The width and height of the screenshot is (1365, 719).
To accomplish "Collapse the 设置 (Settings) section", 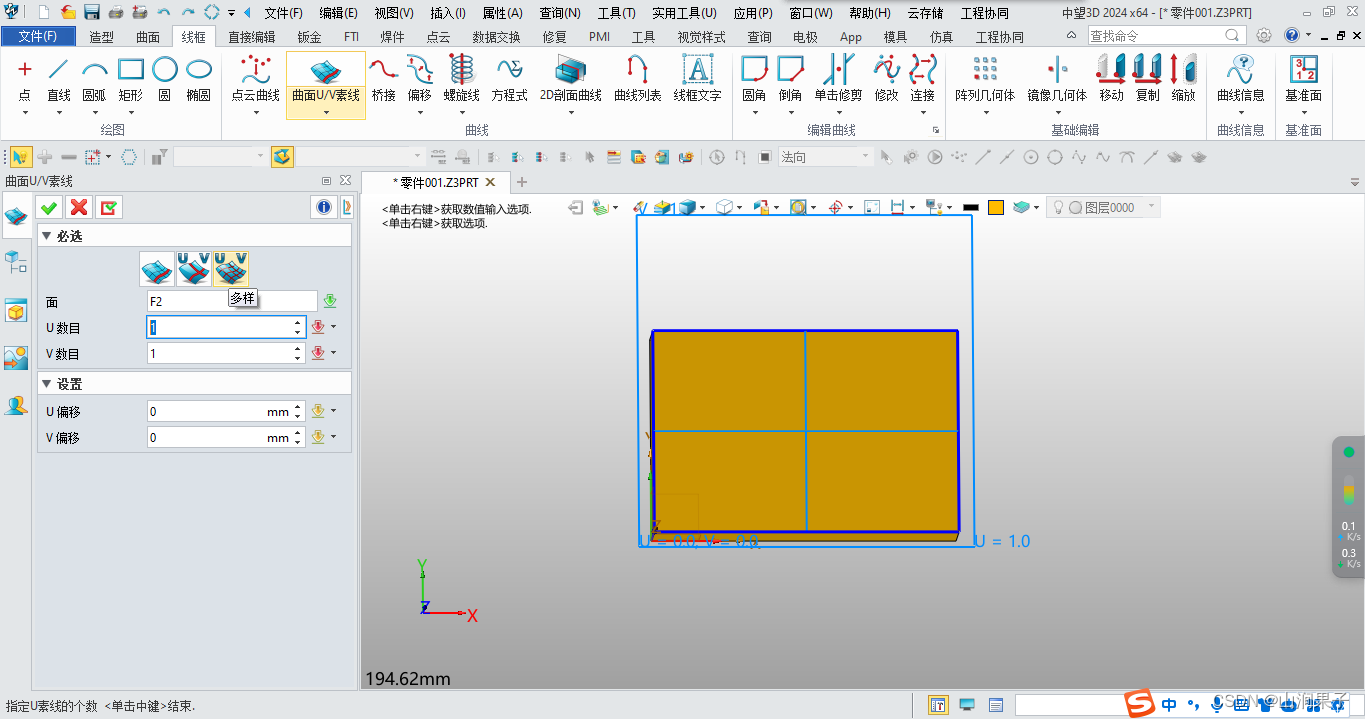I will click(46, 384).
